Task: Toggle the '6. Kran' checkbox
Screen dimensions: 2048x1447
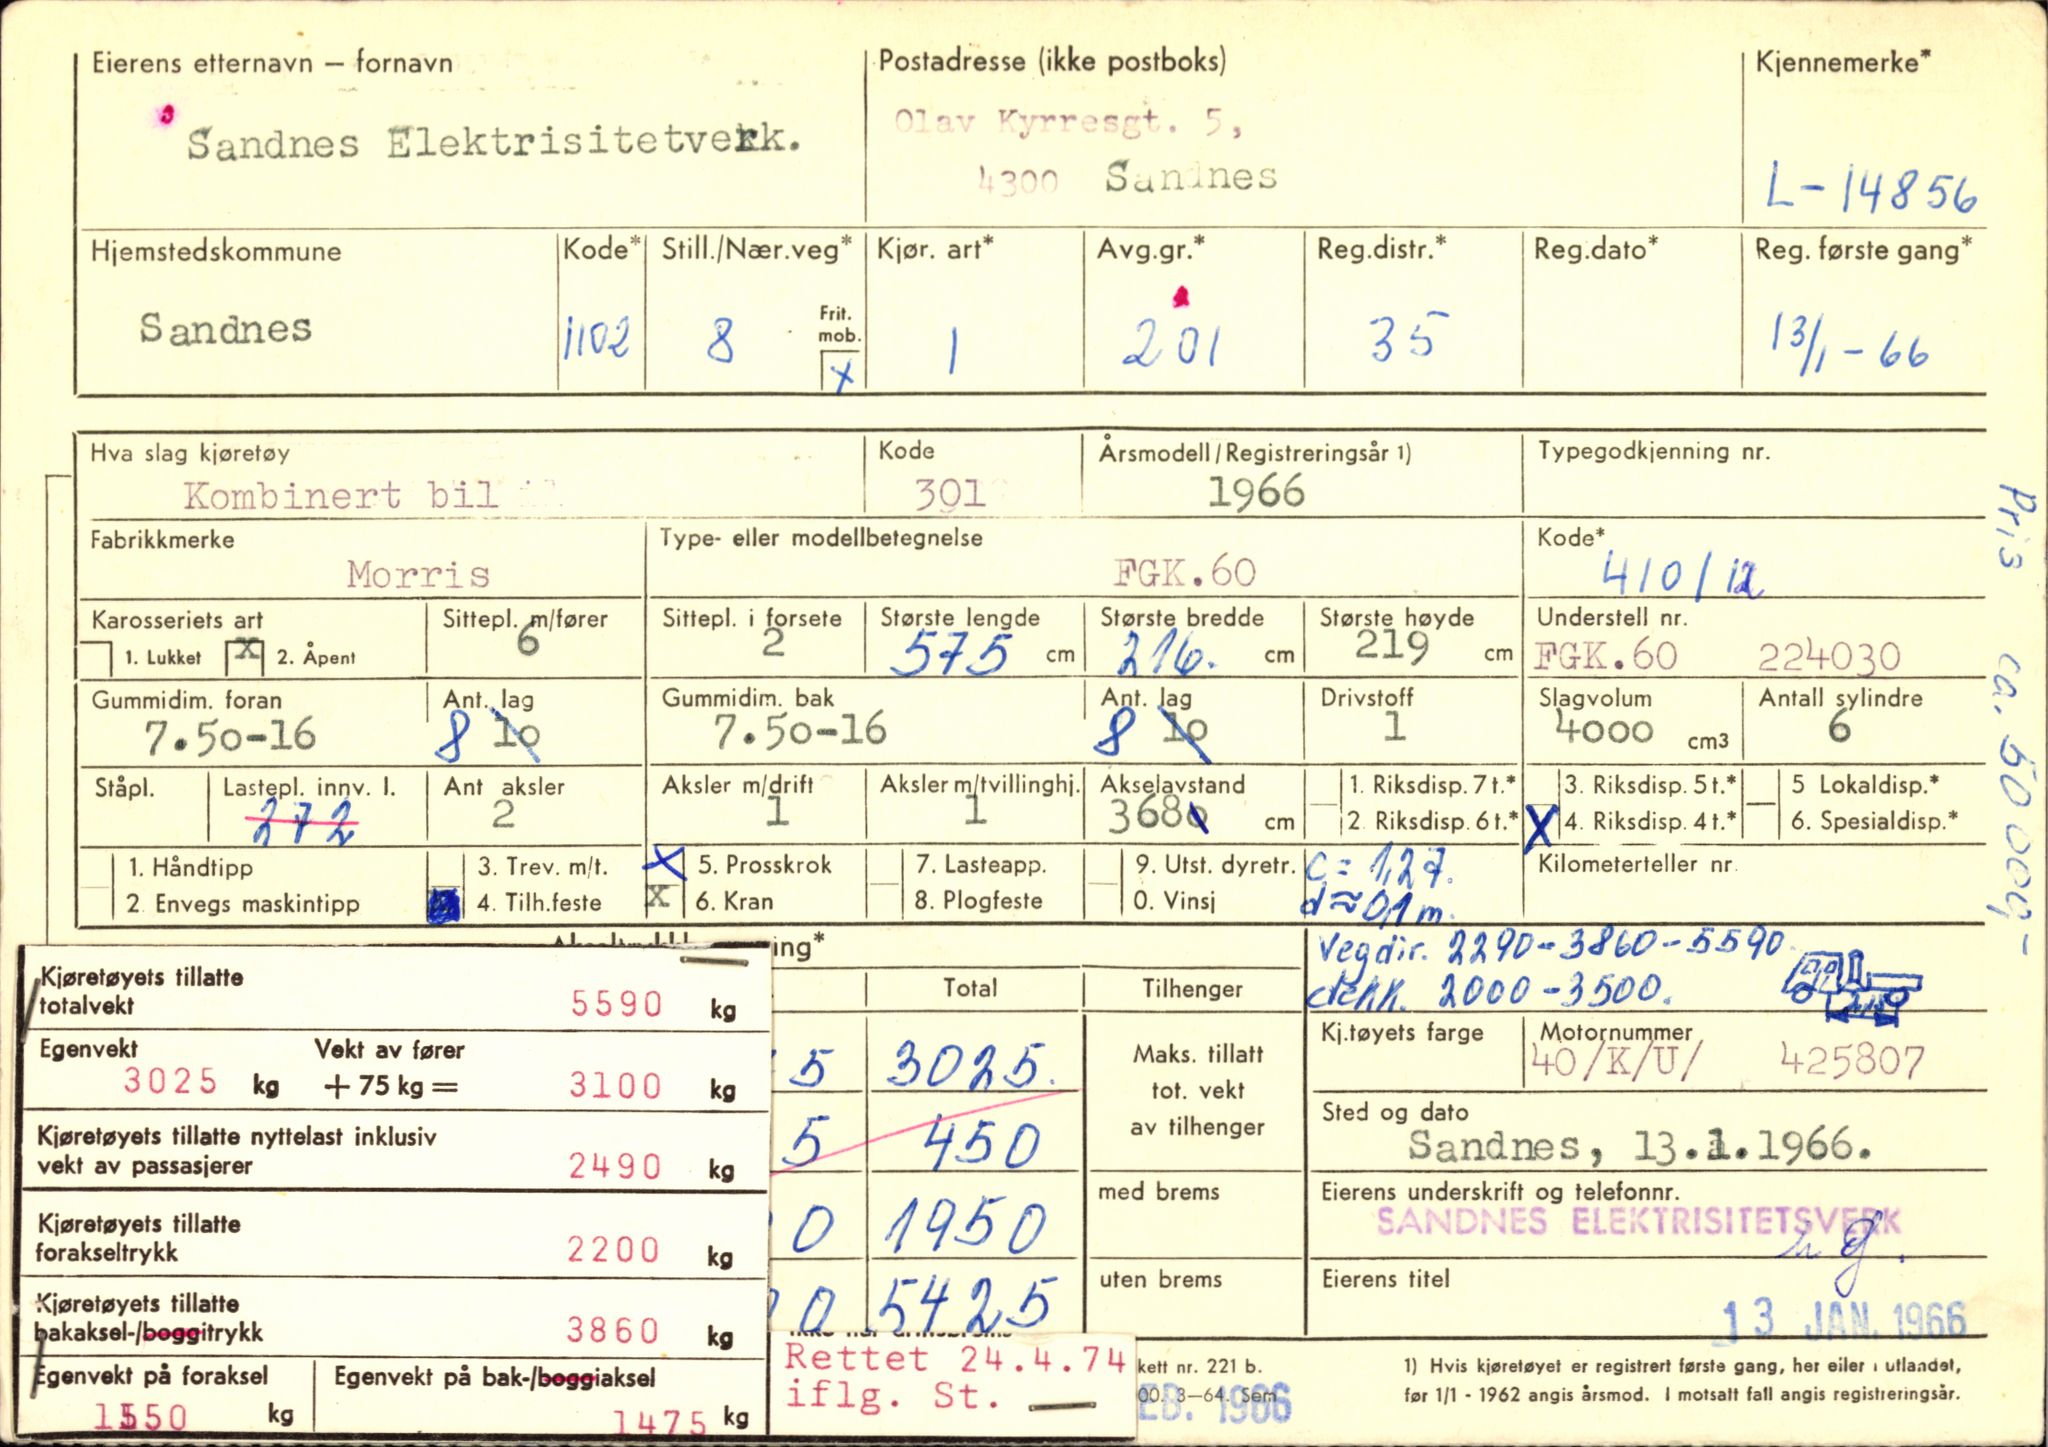Action: pyautogui.click(x=658, y=895)
